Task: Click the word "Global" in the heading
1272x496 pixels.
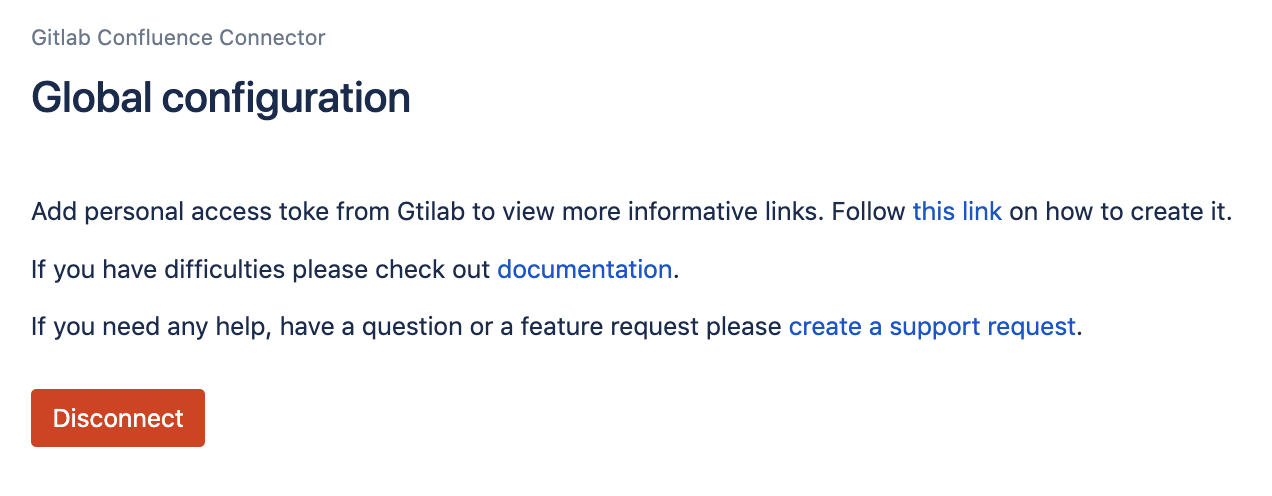Action: click(x=91, y=98)
